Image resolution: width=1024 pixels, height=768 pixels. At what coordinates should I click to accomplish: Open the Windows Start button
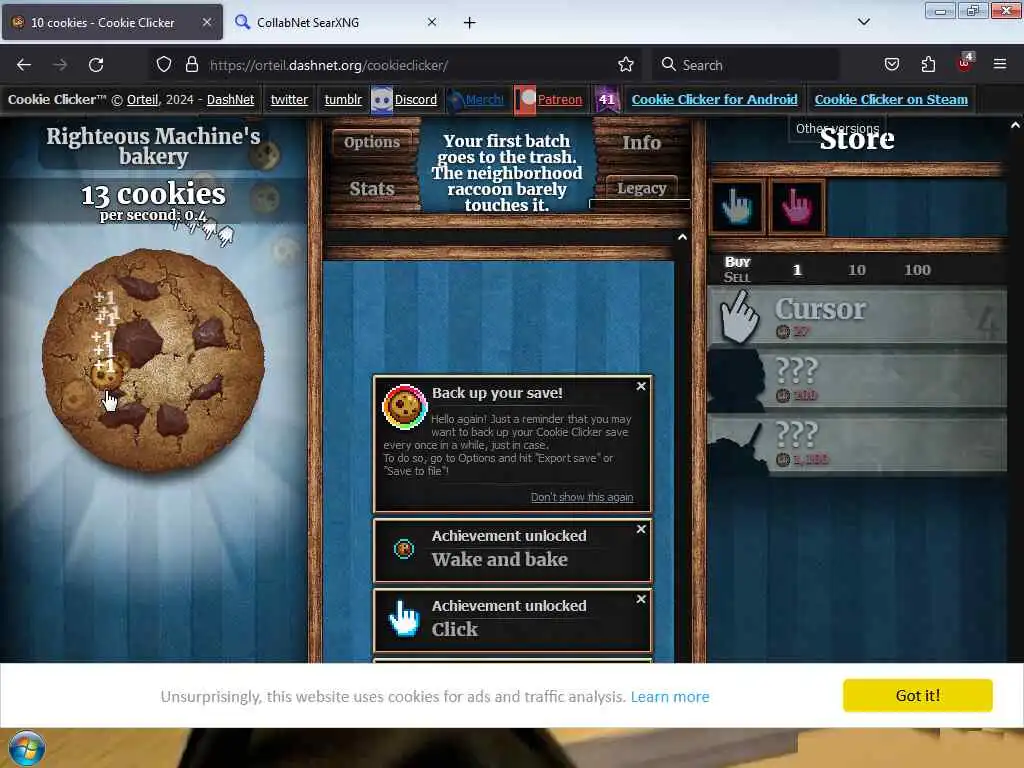[x=27, y=748]
